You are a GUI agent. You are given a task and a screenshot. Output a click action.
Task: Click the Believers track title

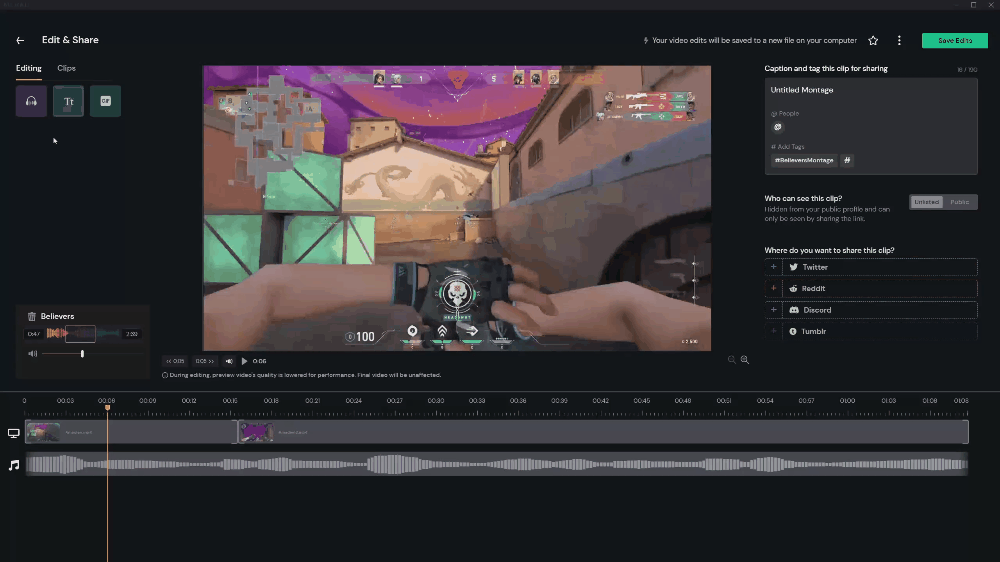(x=57, y=316)
